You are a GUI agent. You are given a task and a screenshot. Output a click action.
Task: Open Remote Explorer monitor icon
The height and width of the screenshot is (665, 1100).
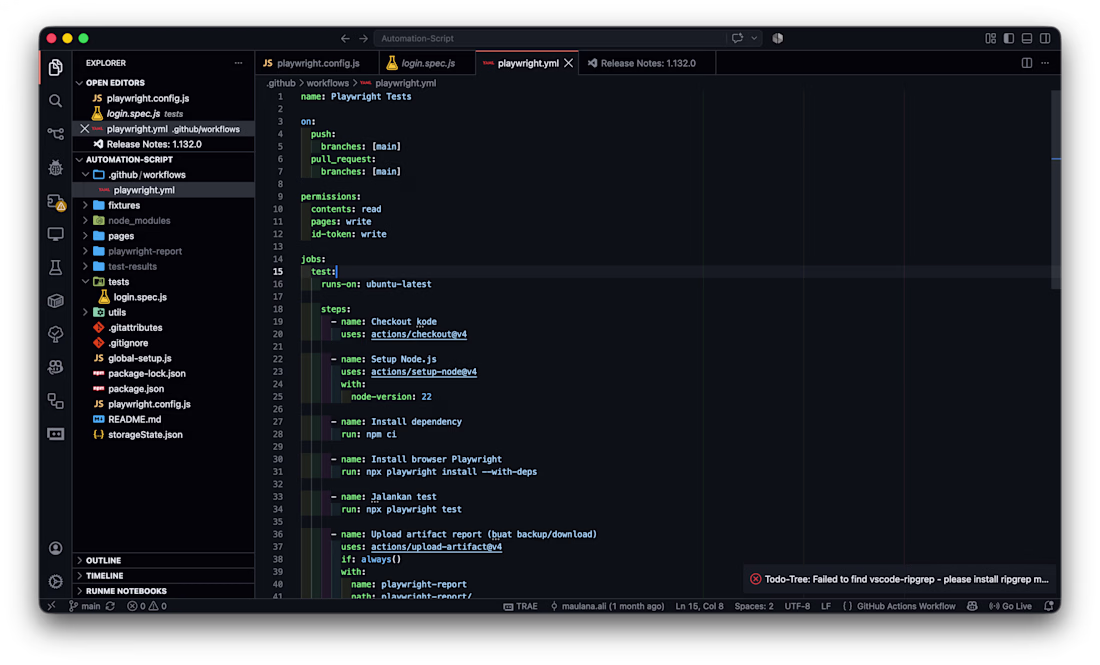click(x=55, y=234)
